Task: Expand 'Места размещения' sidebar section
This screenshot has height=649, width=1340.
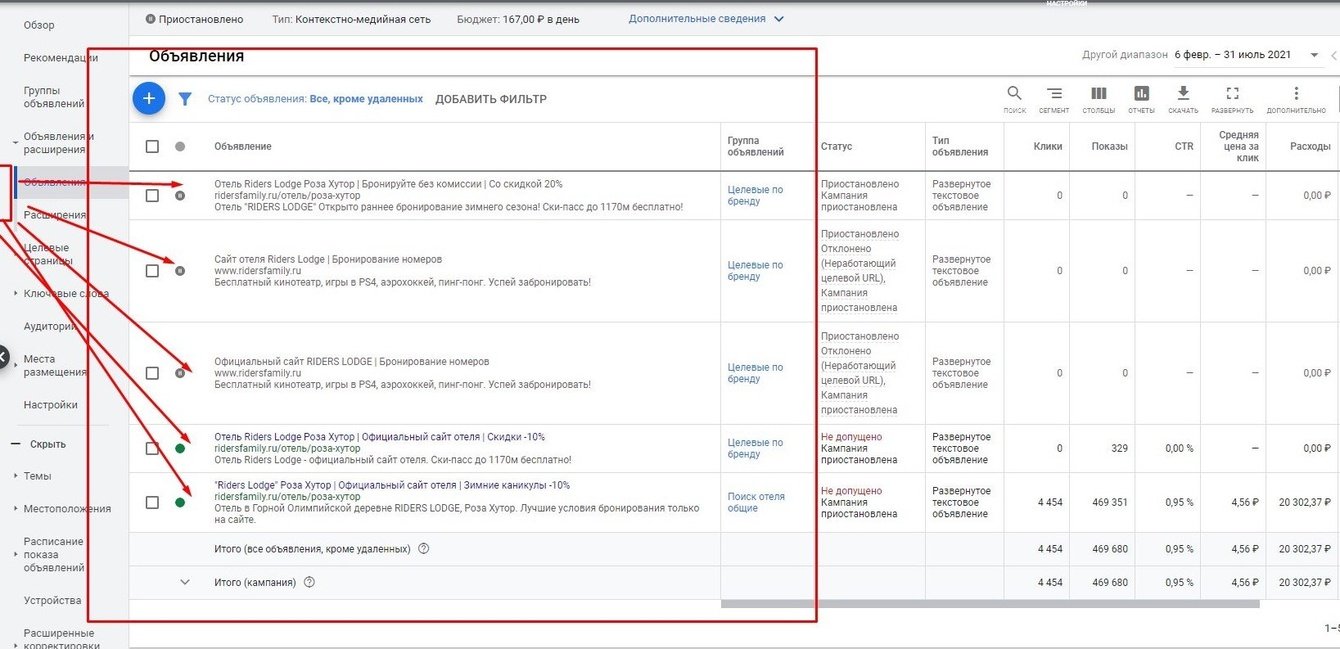Action: point(15,365)
